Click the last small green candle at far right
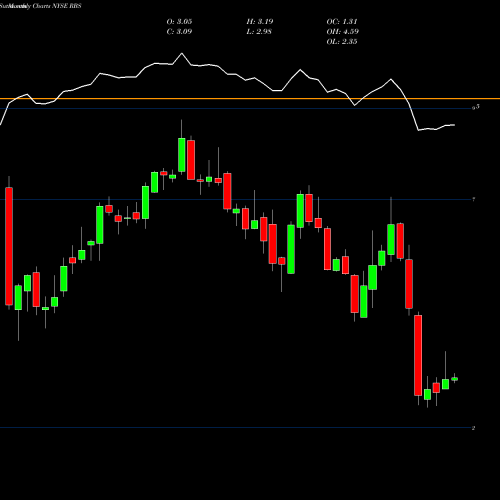This screenshot has height=500, width=500. 454,379
